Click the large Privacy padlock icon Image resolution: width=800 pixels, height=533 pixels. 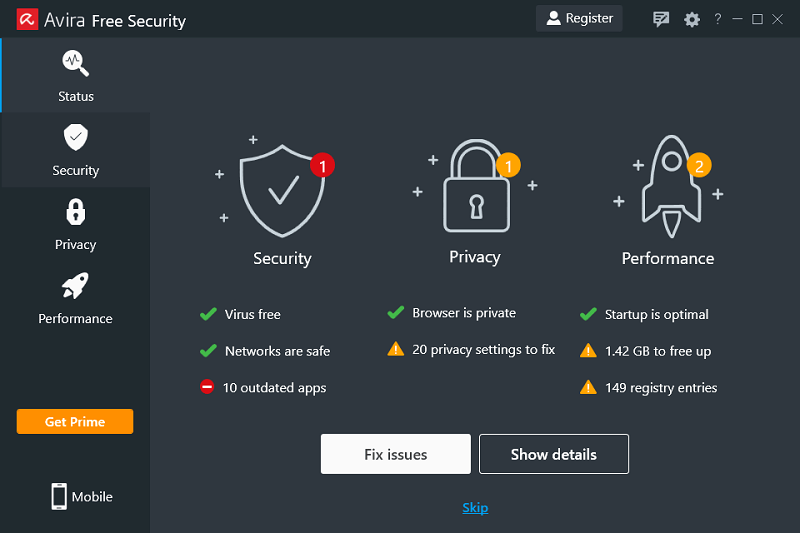(x=476, y=186)
